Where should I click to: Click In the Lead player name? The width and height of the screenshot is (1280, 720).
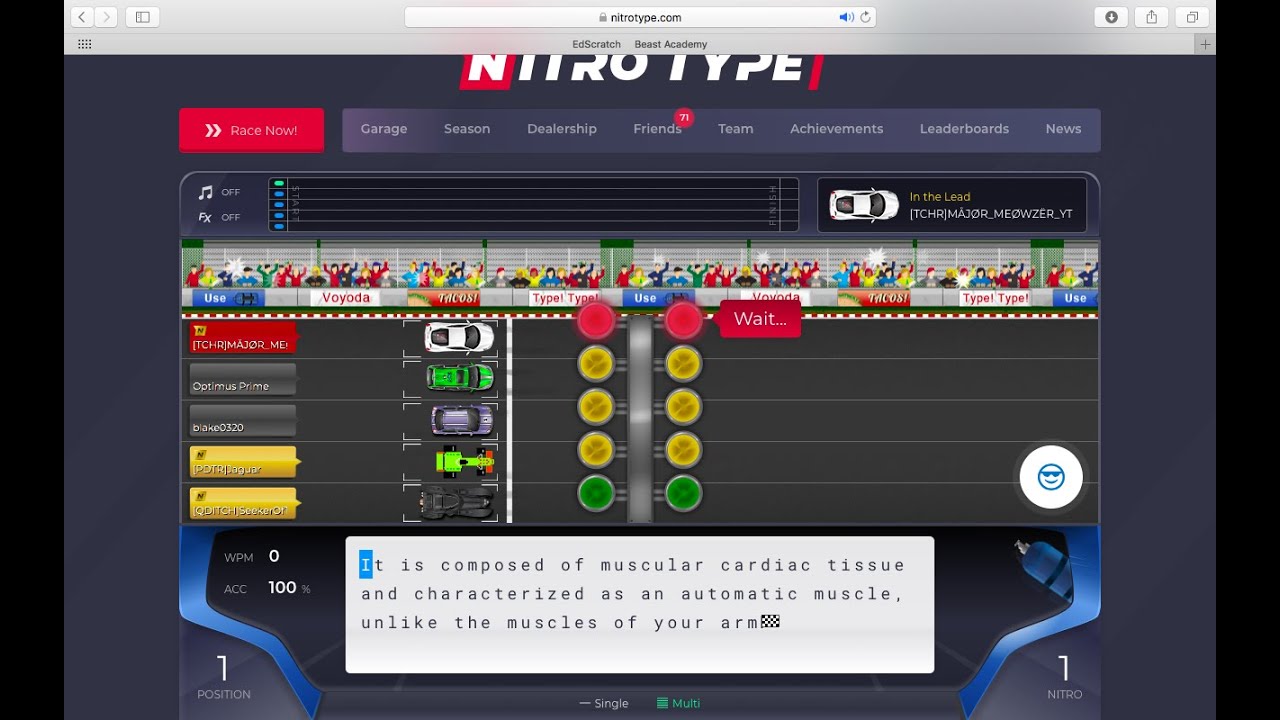(x=990, y=214)
